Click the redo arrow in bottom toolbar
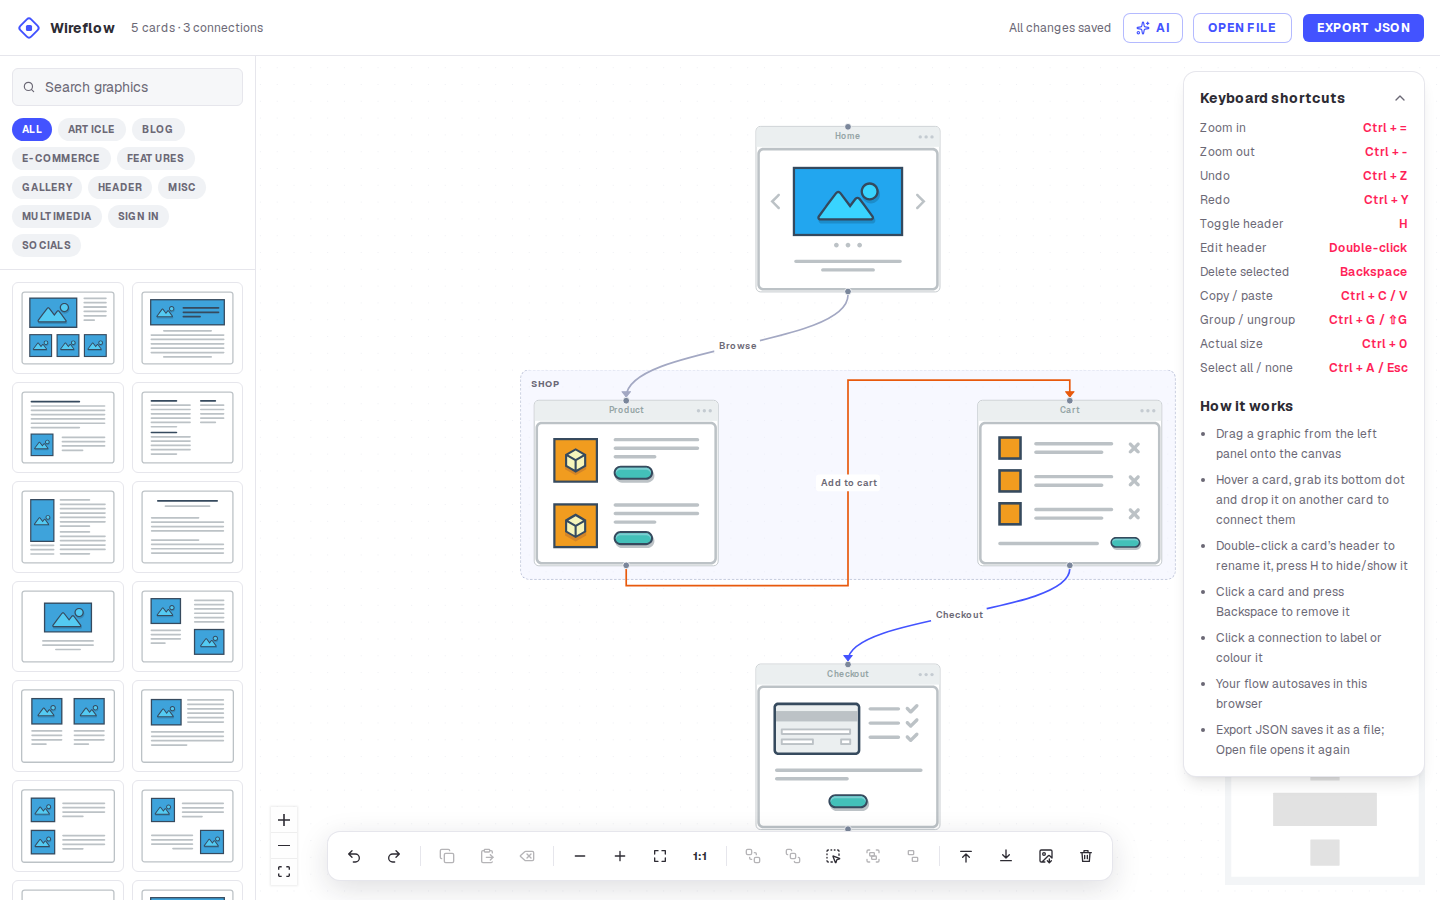The height and width of the screenshot is (900, 1440). tap(394, 856)
